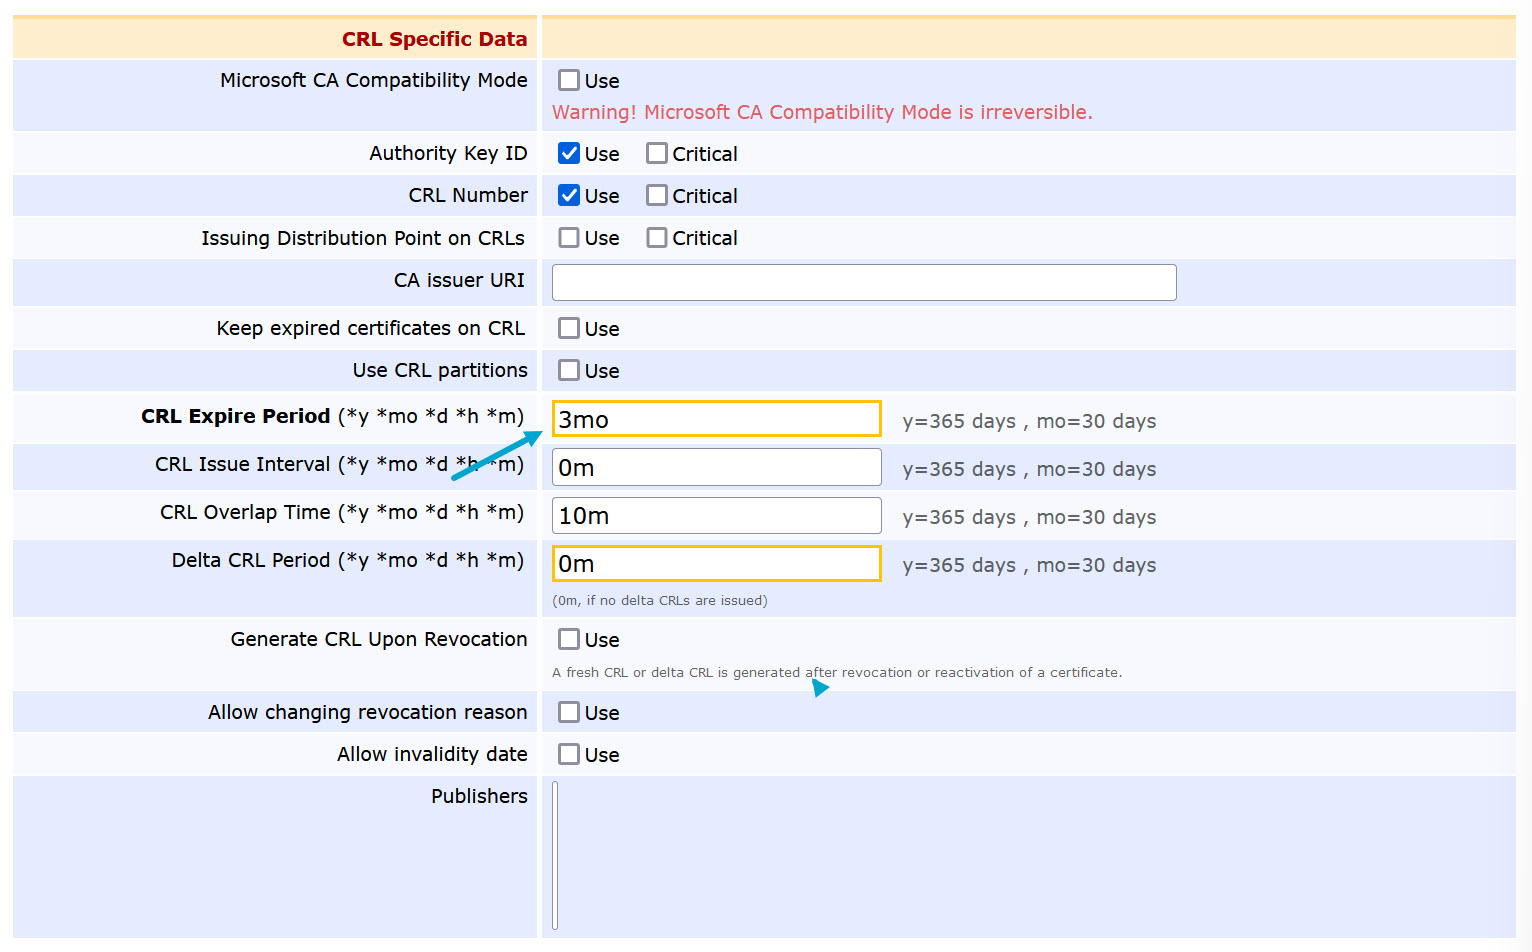Image resolution: width=1532 pixels, height=952 pixels.
Task: Click the Delta CRL Period field
Action: (716, 563)
